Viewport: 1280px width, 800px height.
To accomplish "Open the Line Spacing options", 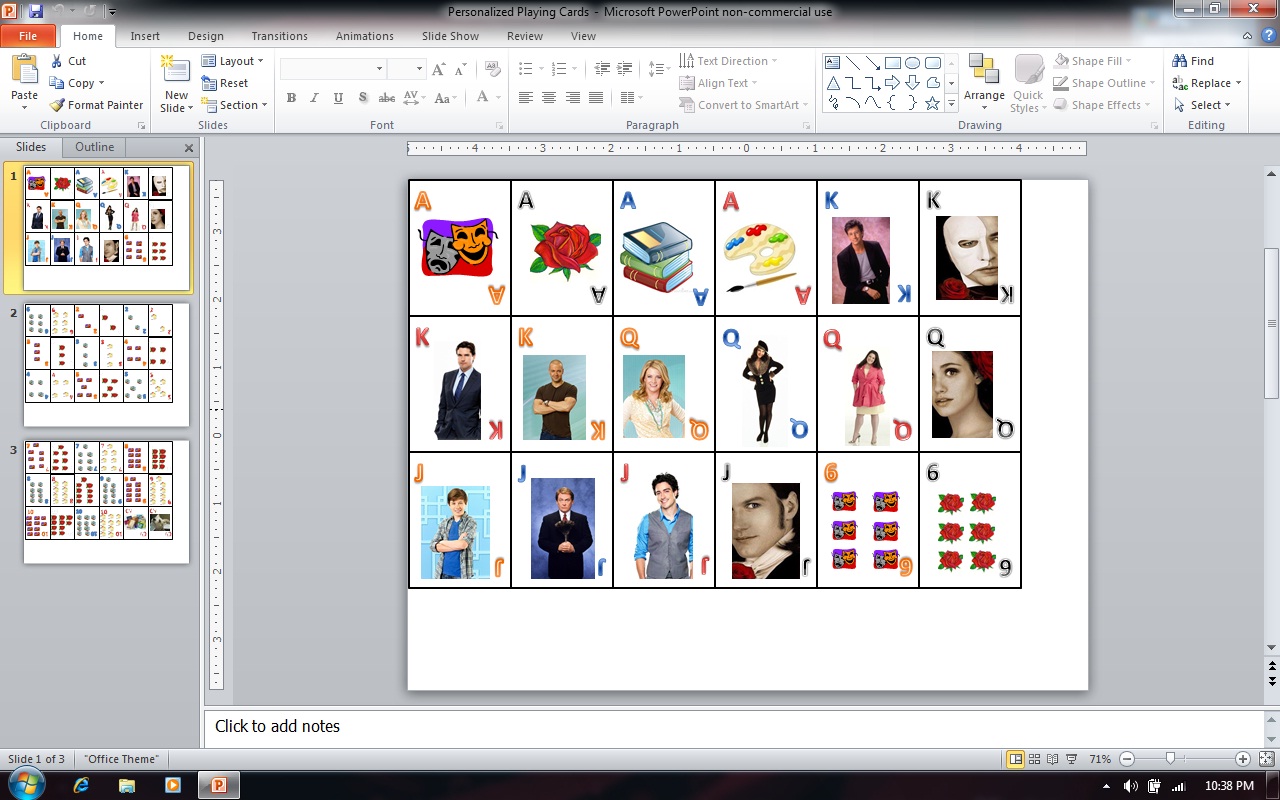I will (658, 69).
